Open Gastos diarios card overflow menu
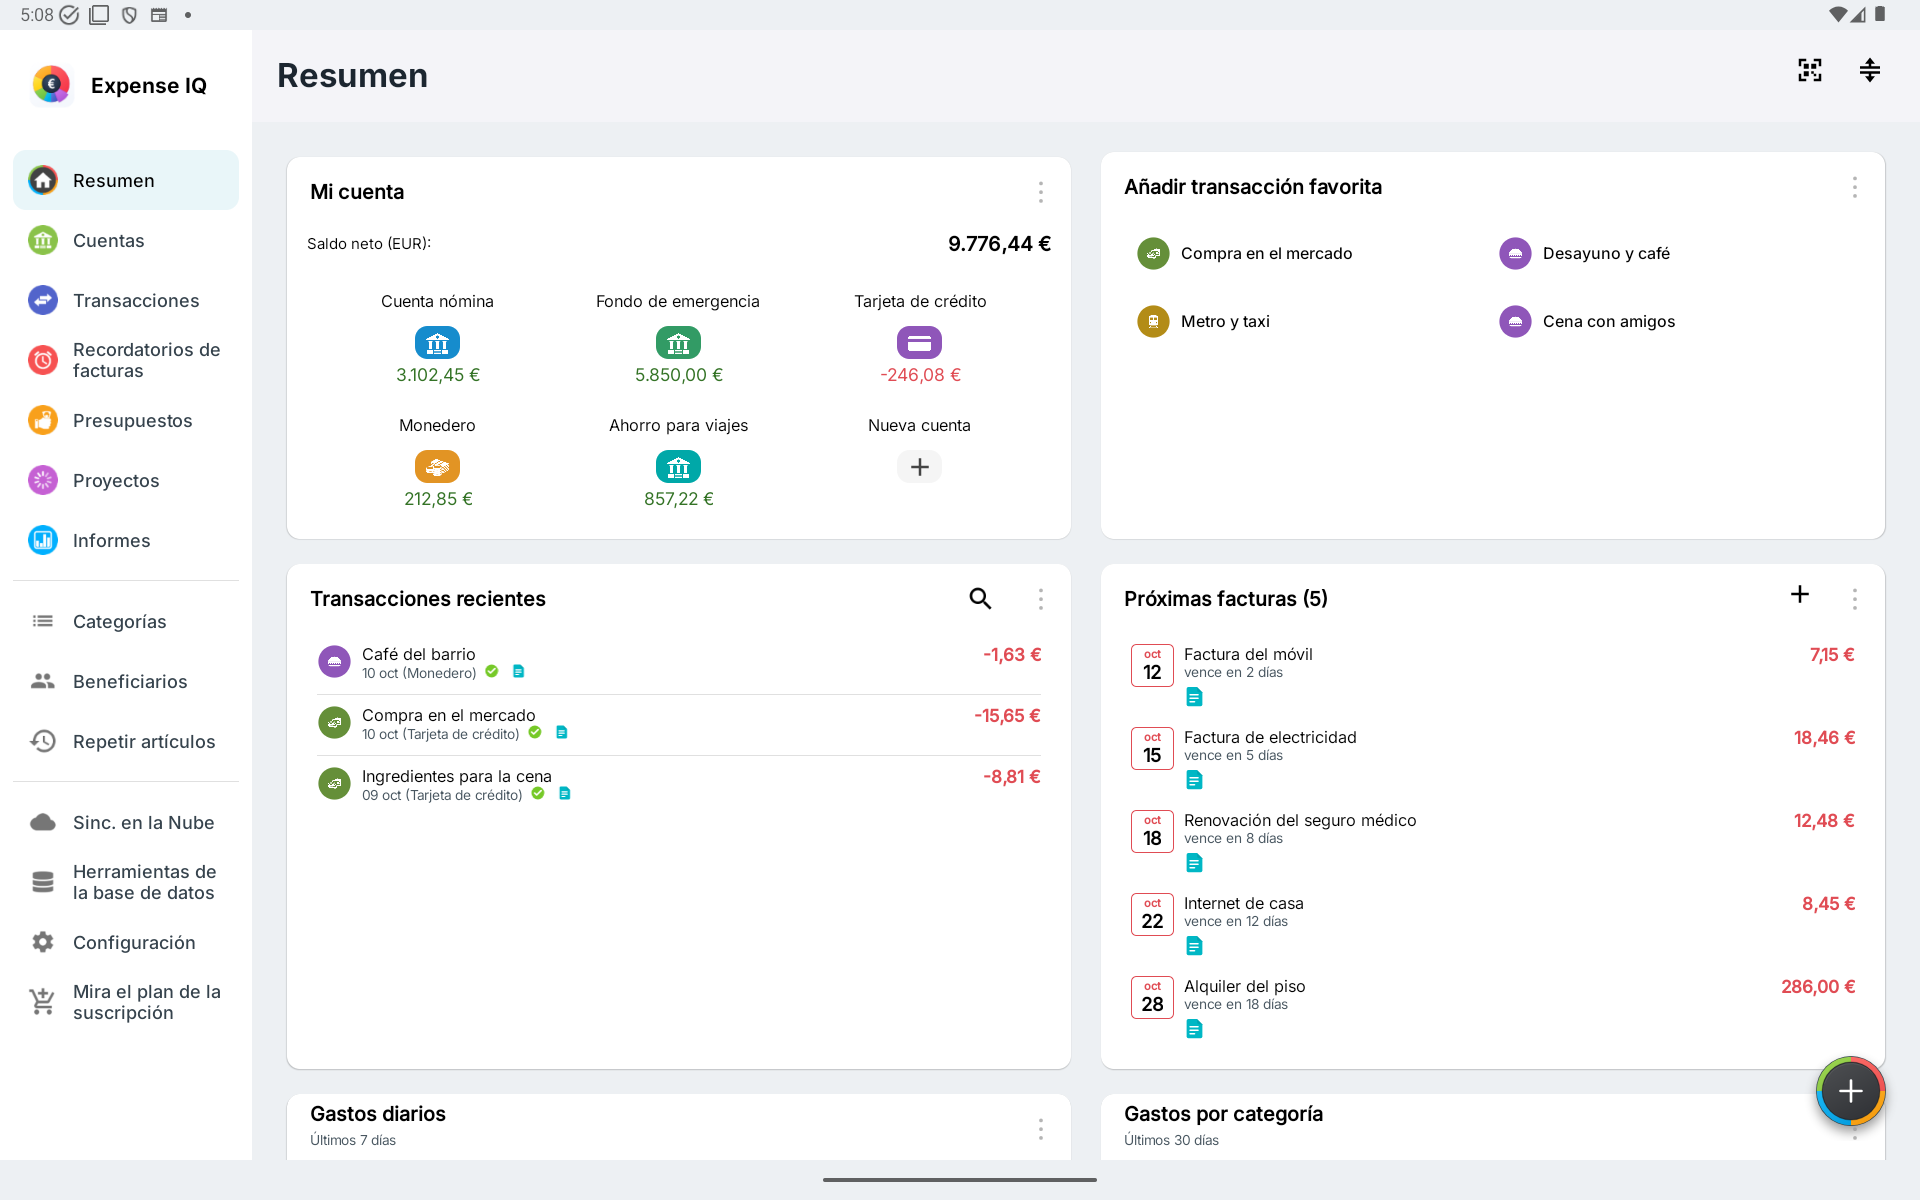The width and height of the screenshot is (1920, 1200). [x=1040, y=1128]
